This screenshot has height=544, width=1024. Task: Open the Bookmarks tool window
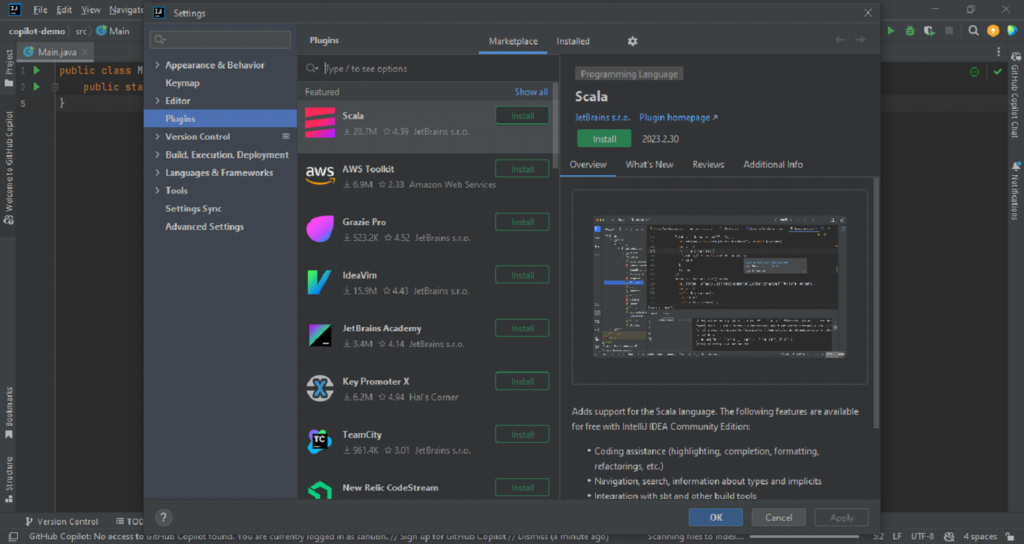[8, 413]
